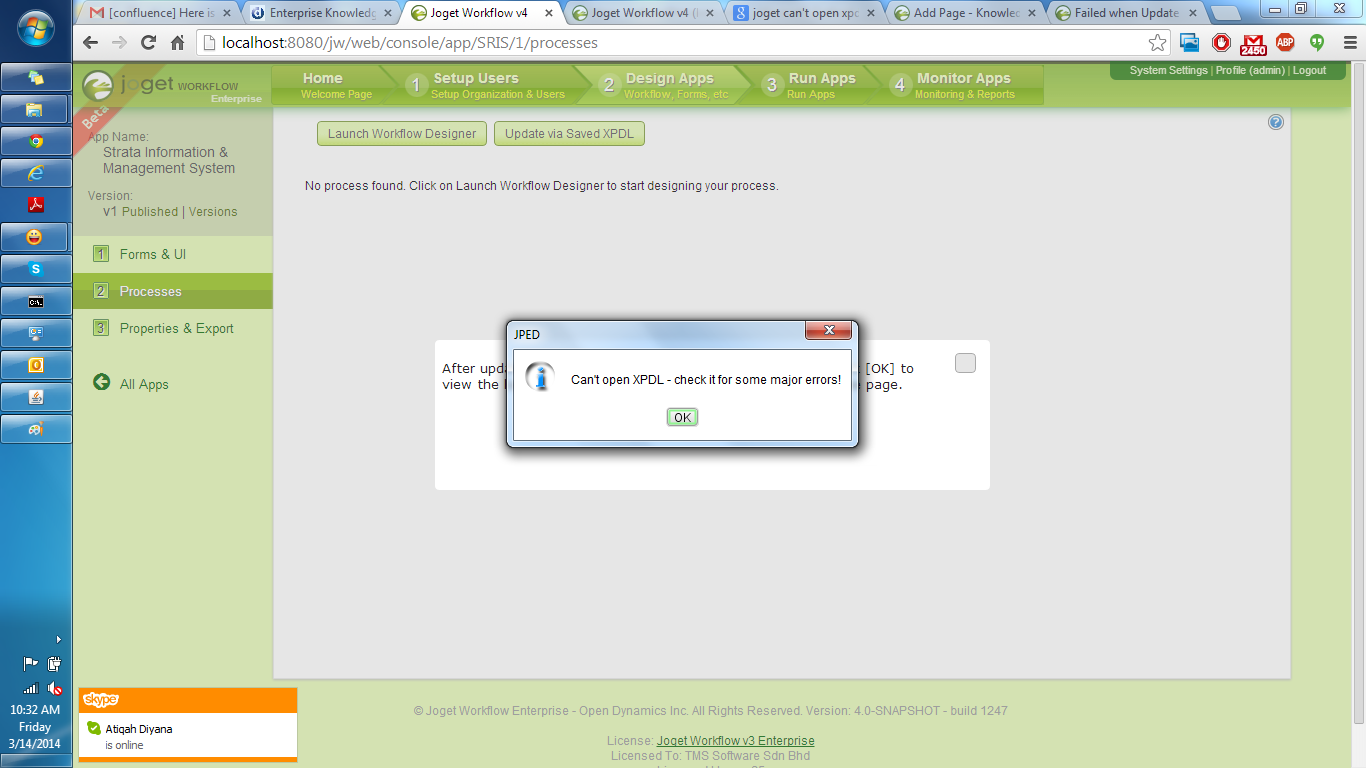Click the address bar URL field
Image resolution: width=1366 pixels, height=768 pixels.
670,43
